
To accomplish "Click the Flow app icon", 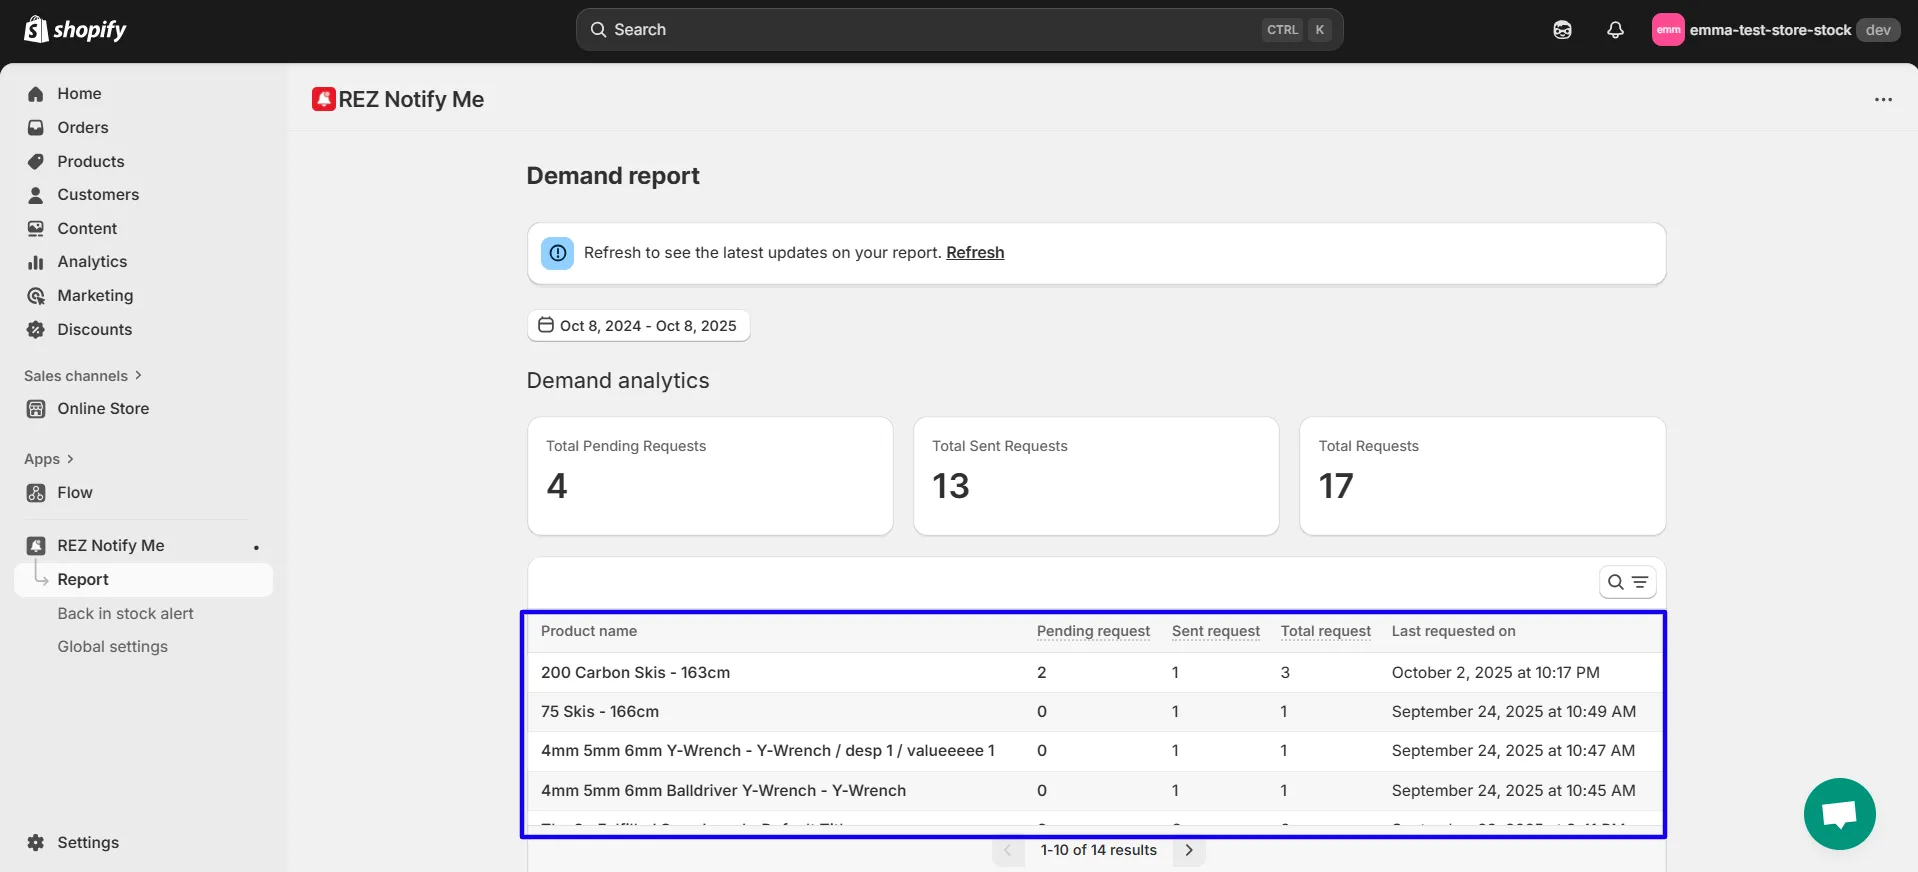I will [x=36, y=493].
